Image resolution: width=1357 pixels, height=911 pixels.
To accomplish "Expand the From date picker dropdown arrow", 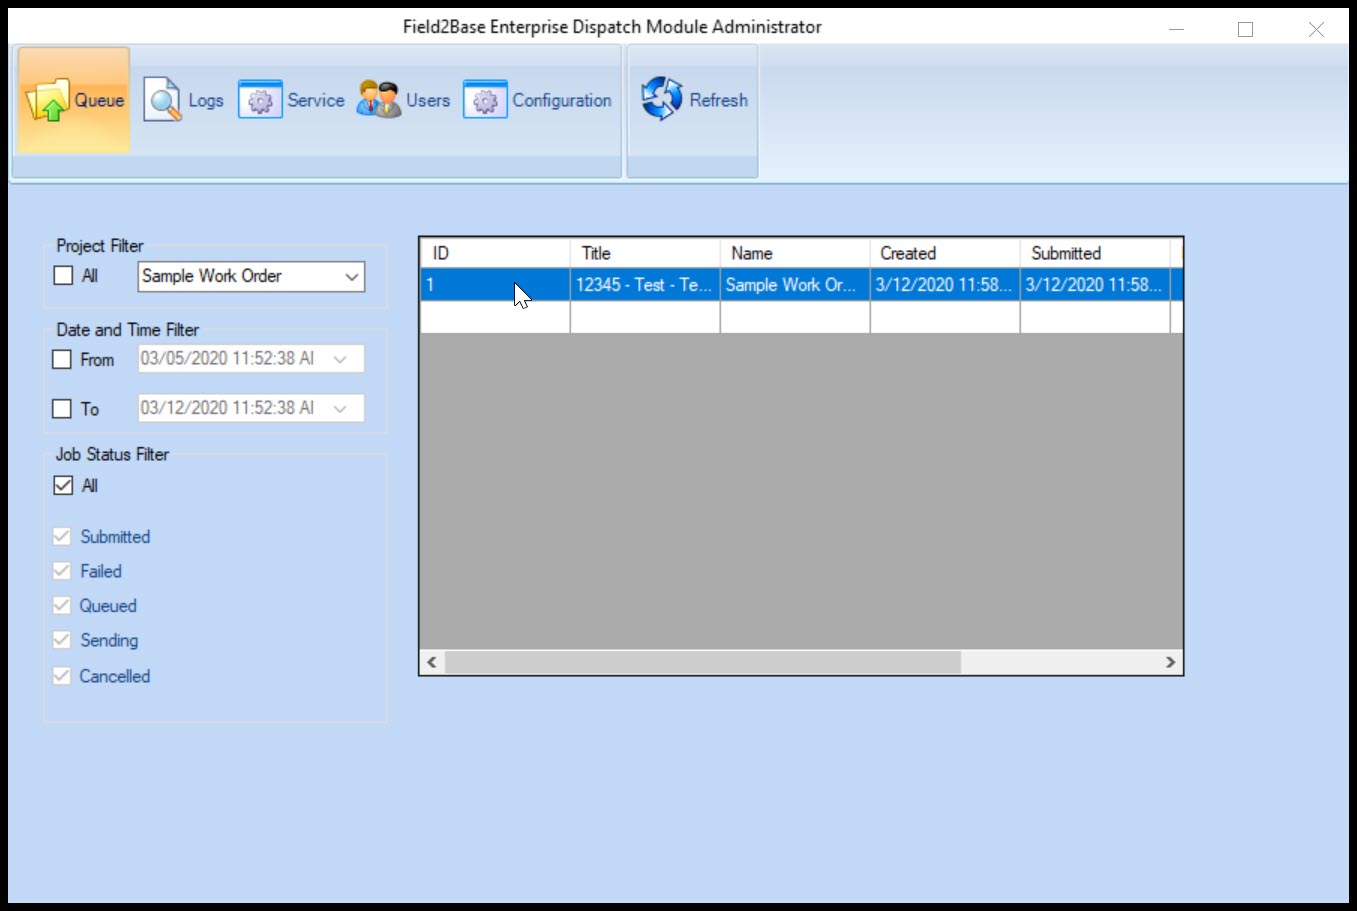I will pyautogui.click(x=340, y=359).
